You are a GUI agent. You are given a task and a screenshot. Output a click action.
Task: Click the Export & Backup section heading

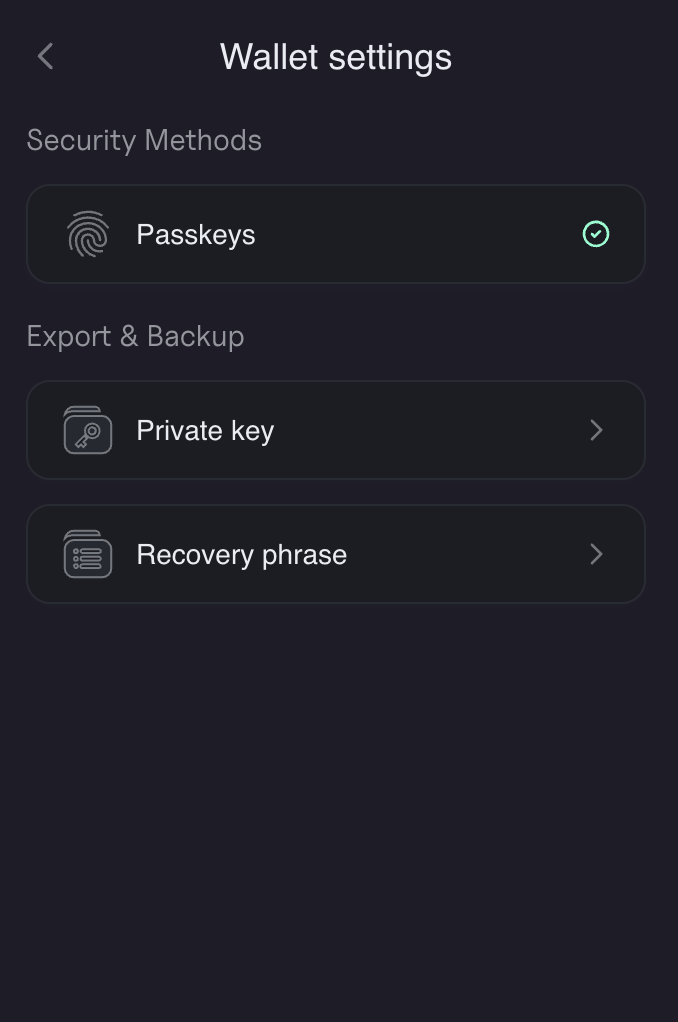coord(136,336)
